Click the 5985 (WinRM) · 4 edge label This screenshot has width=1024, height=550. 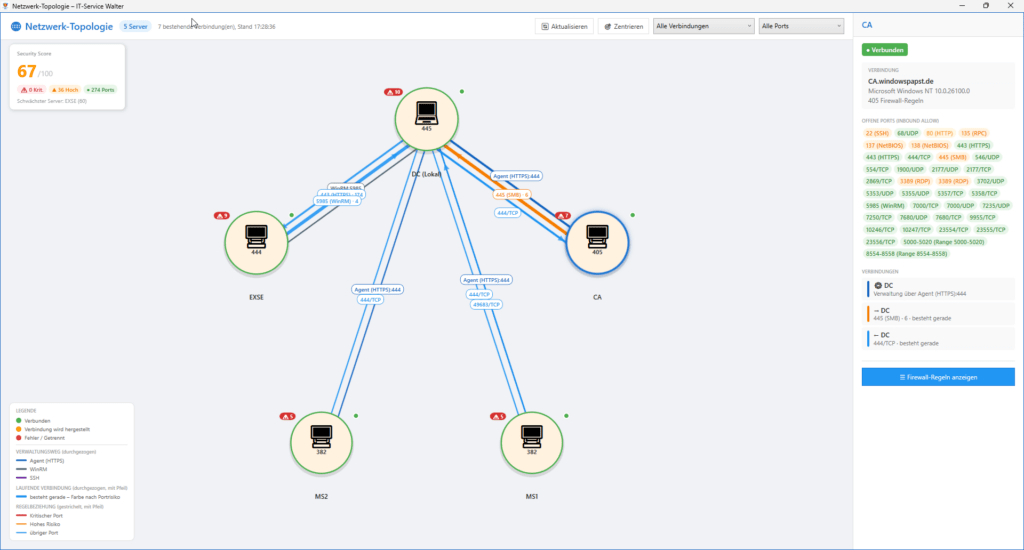tap(337, 201)
